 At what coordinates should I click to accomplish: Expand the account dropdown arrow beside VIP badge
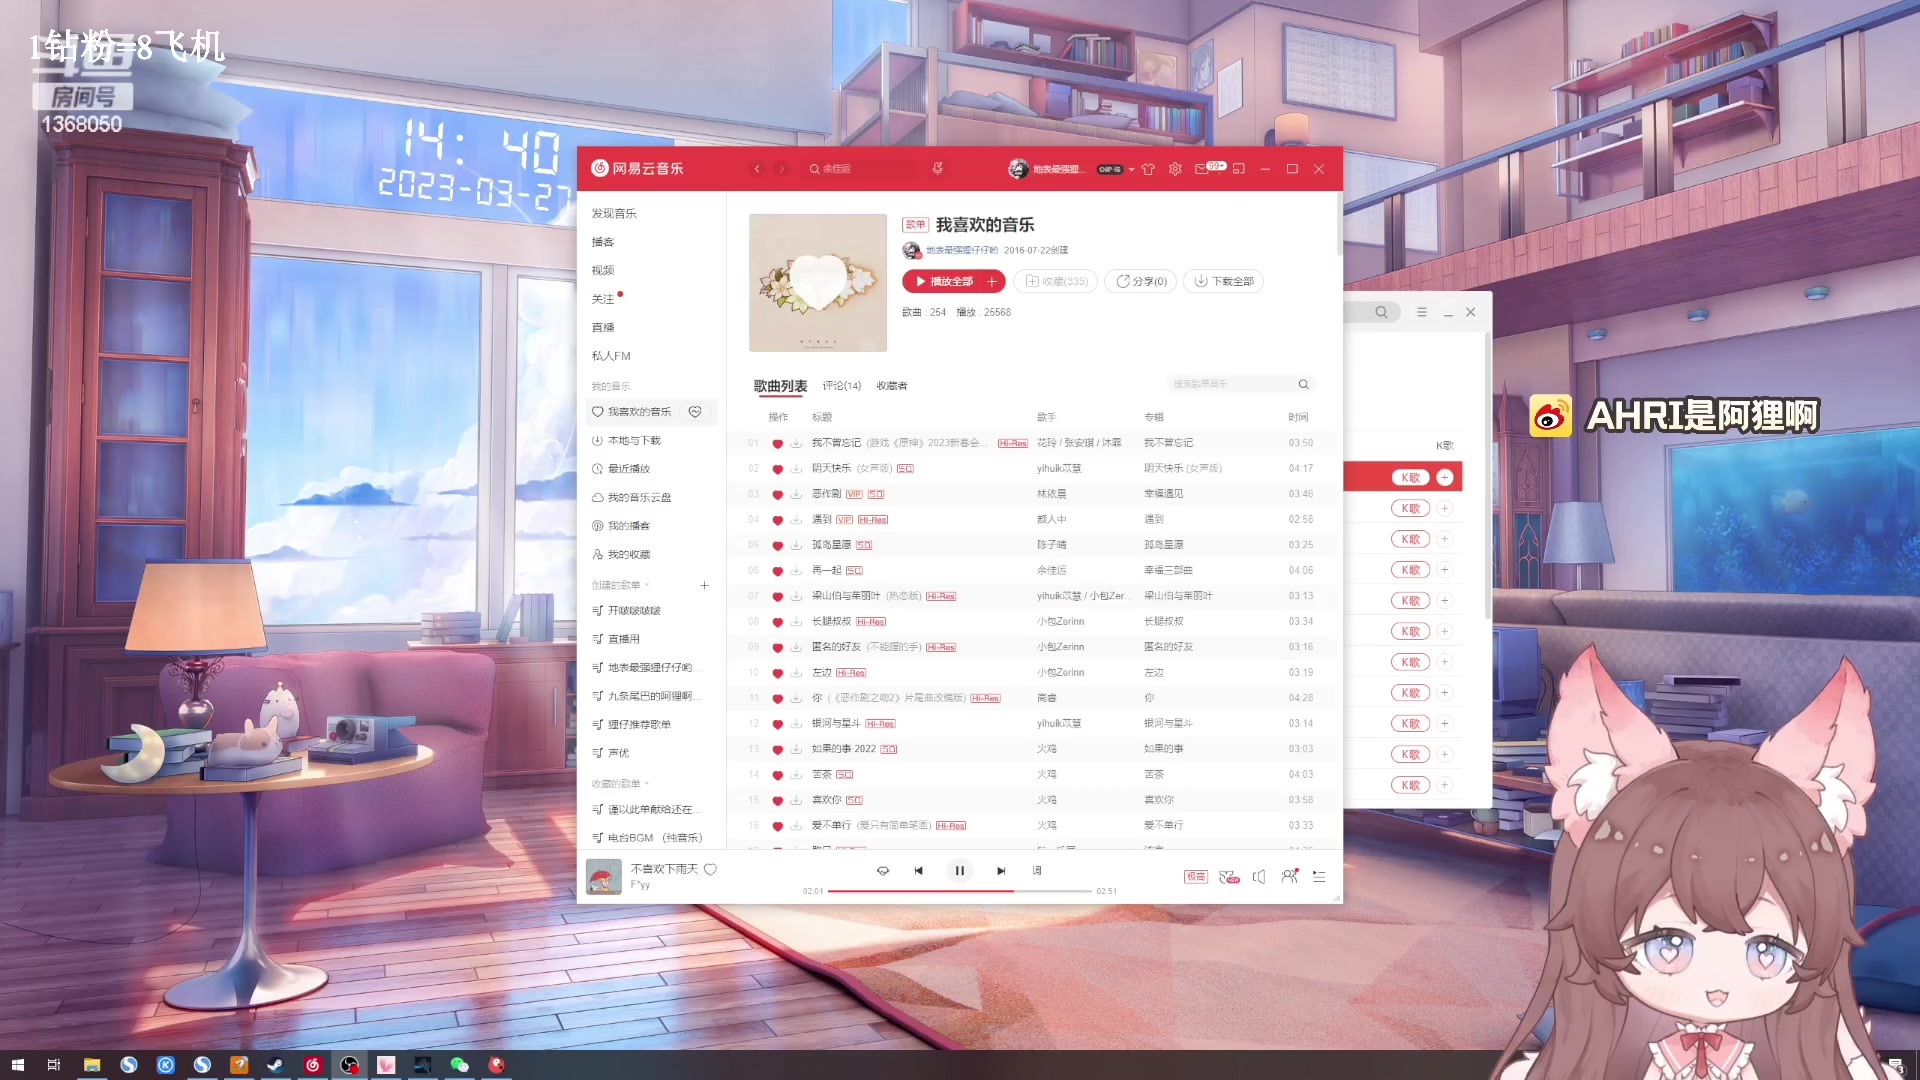[1132, 169]
